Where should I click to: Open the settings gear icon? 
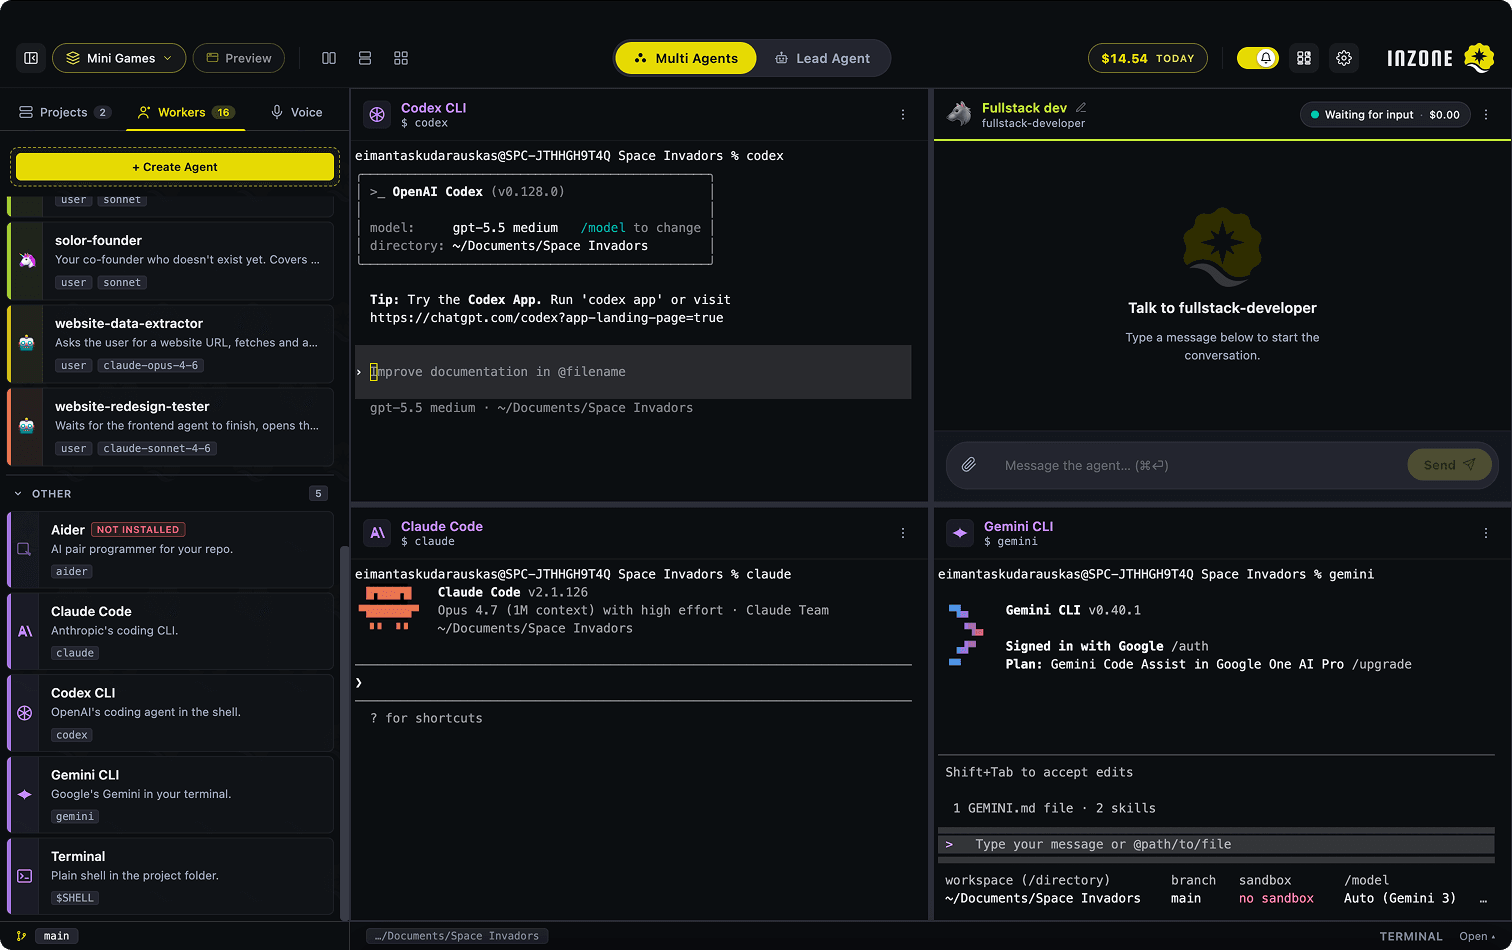click(x=1344, y=58)
